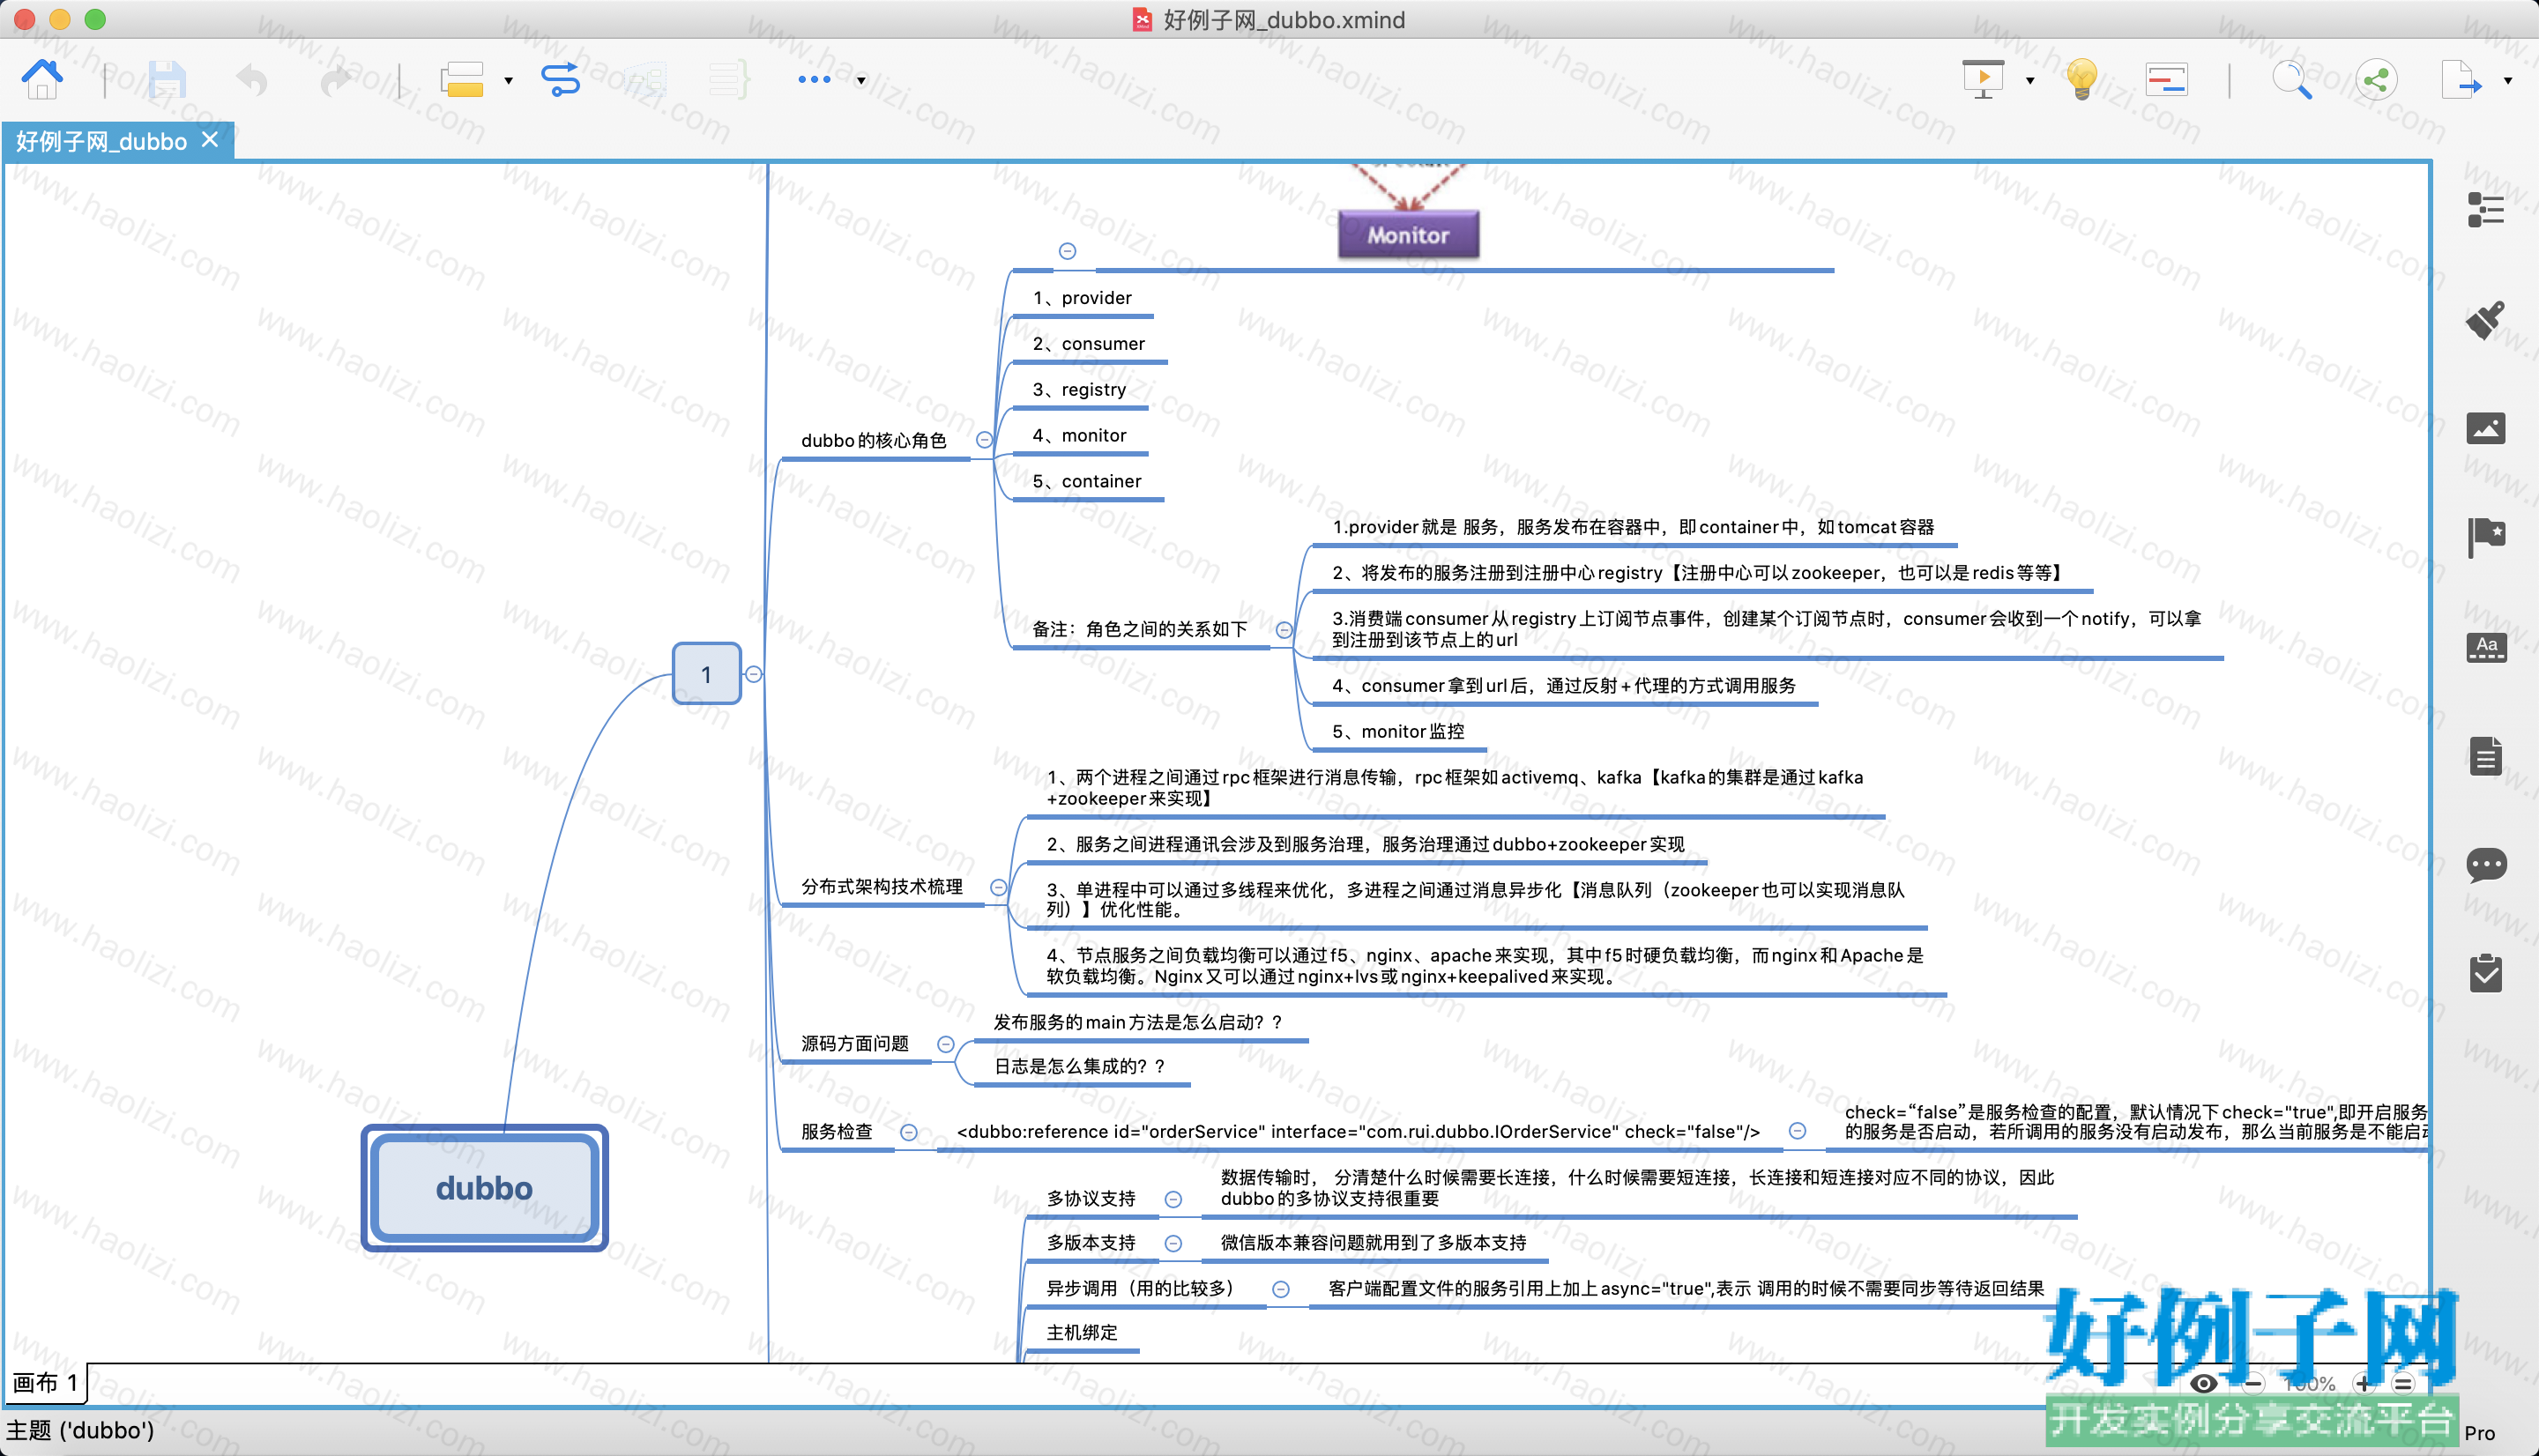
Task: Open the topic insert dropdown arrow
Action: pos(508,81)
